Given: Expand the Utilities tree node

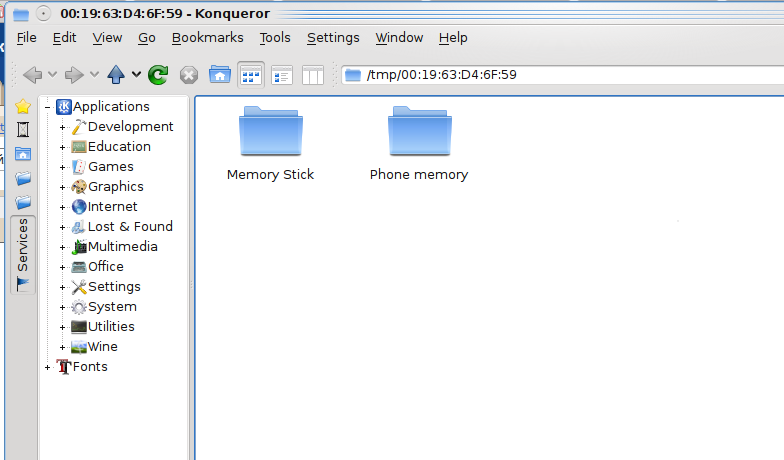Looking at the screenshot, I should (62, 327).
